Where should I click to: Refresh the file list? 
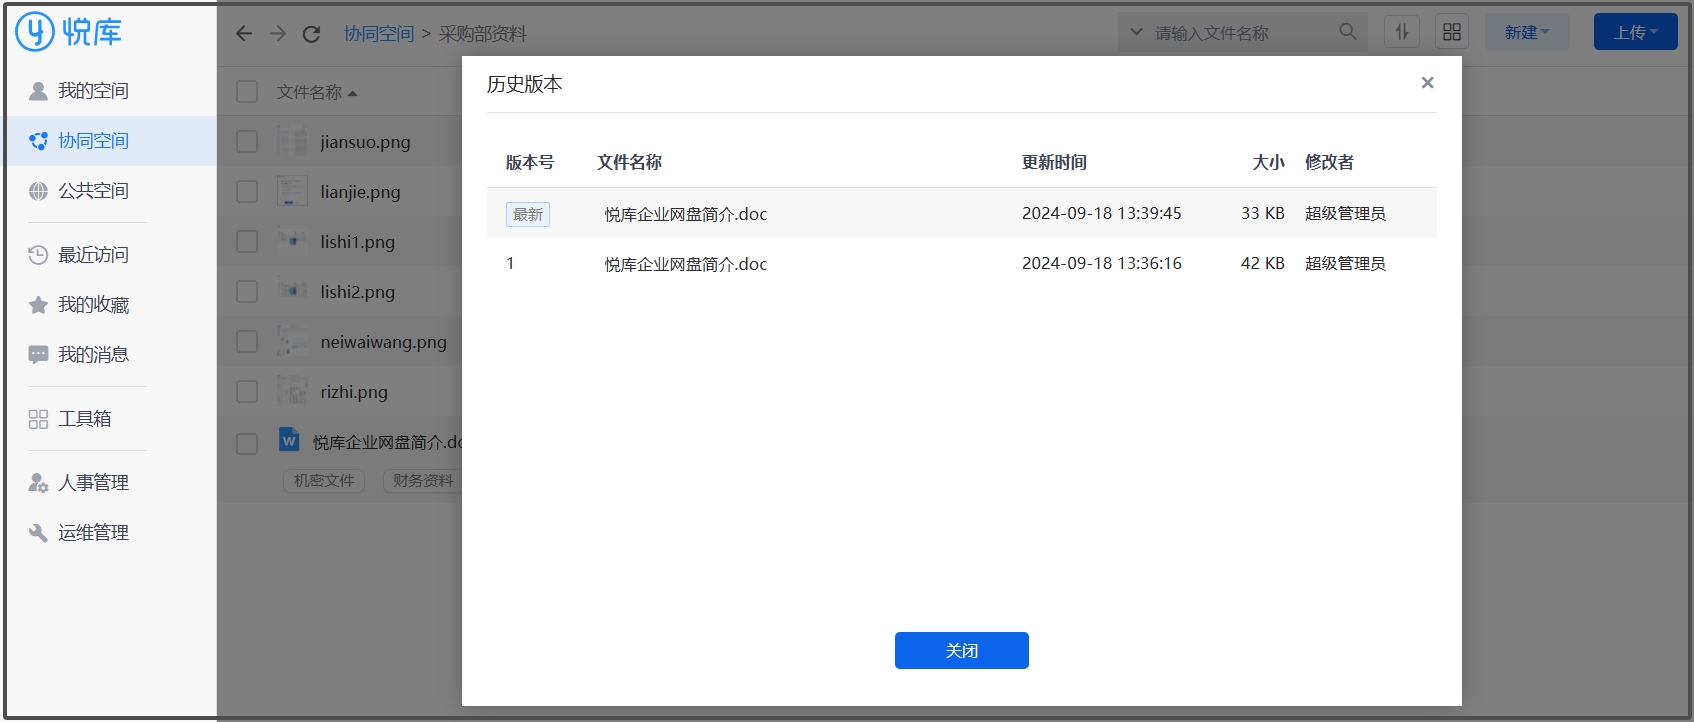(311, 34)
